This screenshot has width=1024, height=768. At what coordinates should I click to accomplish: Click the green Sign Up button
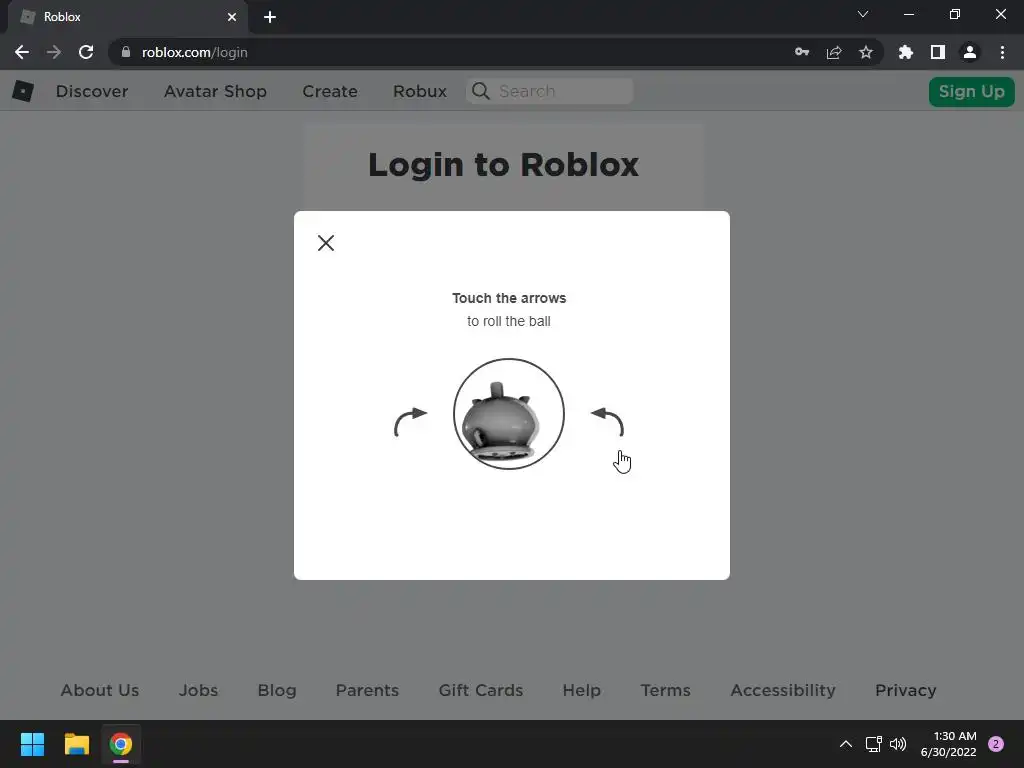pos(971,91)
